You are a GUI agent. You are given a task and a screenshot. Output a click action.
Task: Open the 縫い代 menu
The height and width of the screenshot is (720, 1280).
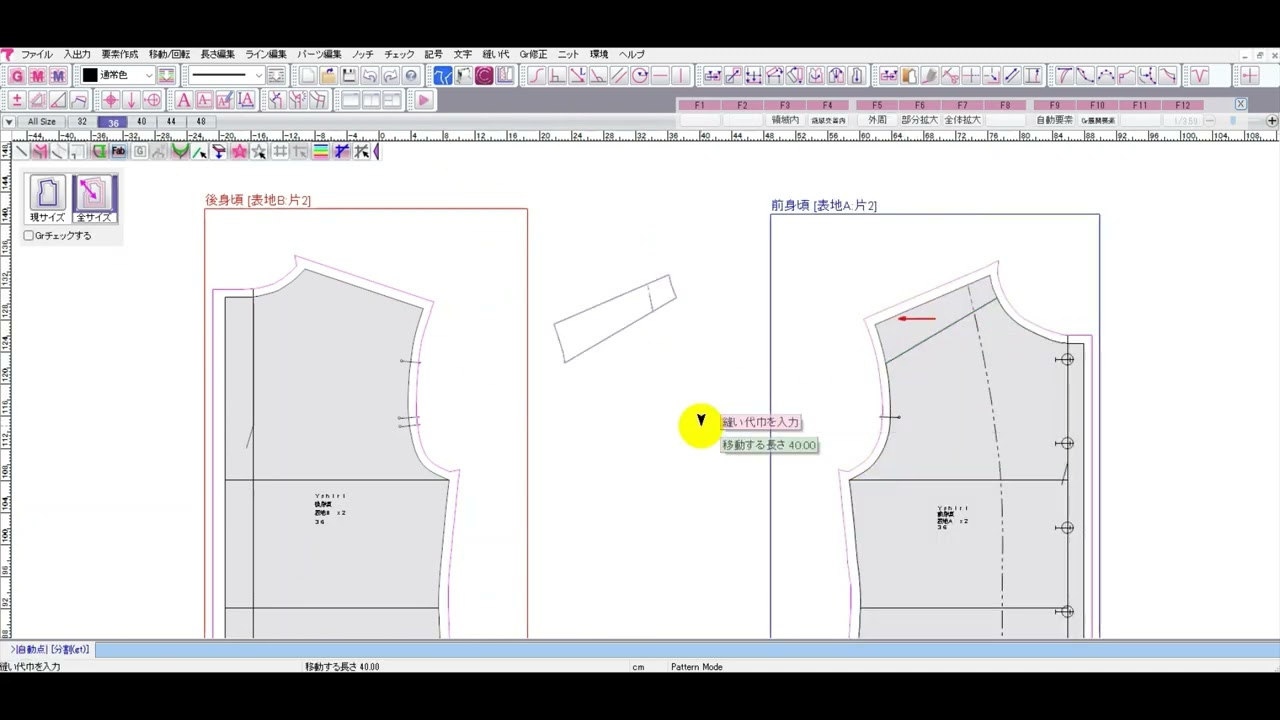click(495, 54)
